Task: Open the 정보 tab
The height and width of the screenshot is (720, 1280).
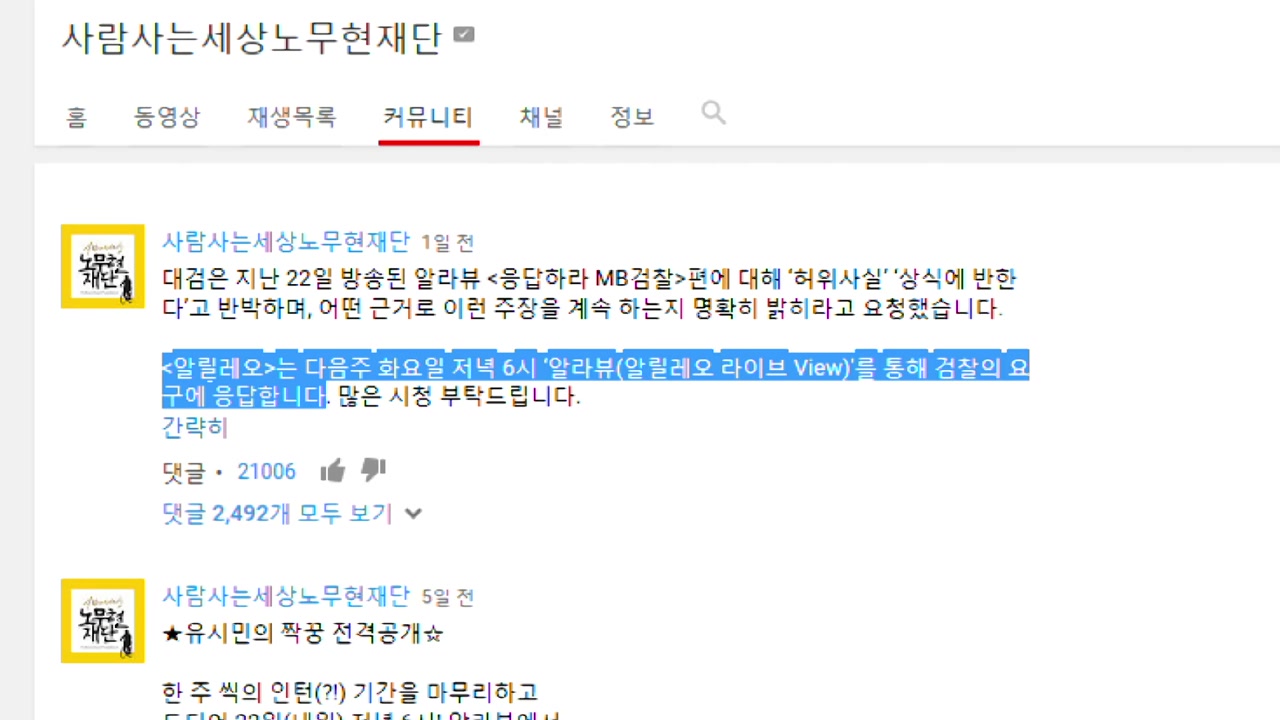Action: (x=632, y=117)
